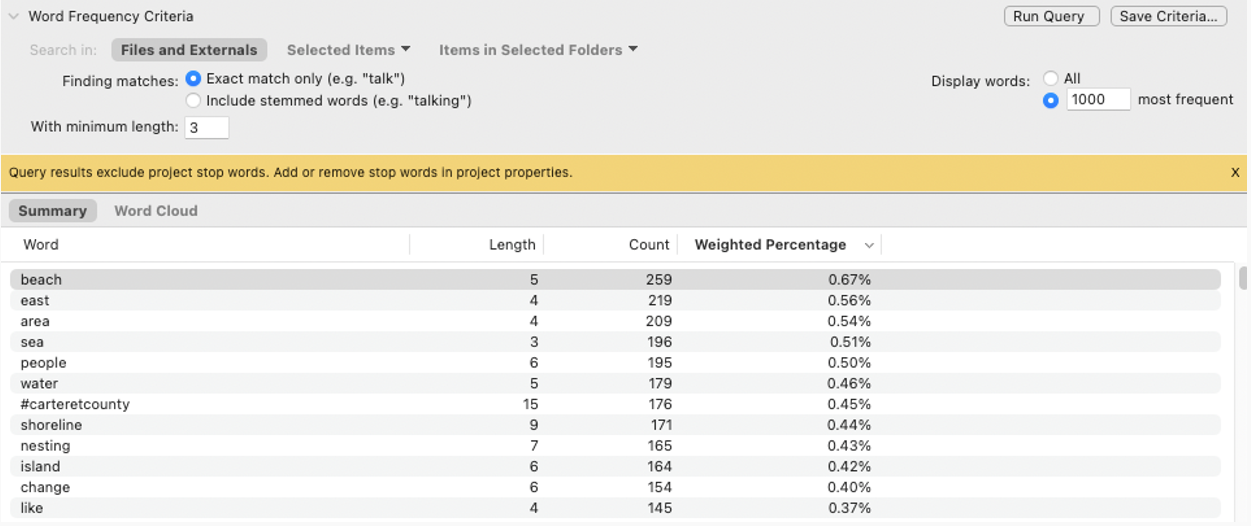Select the most frequent words option

coord(1051,101)
